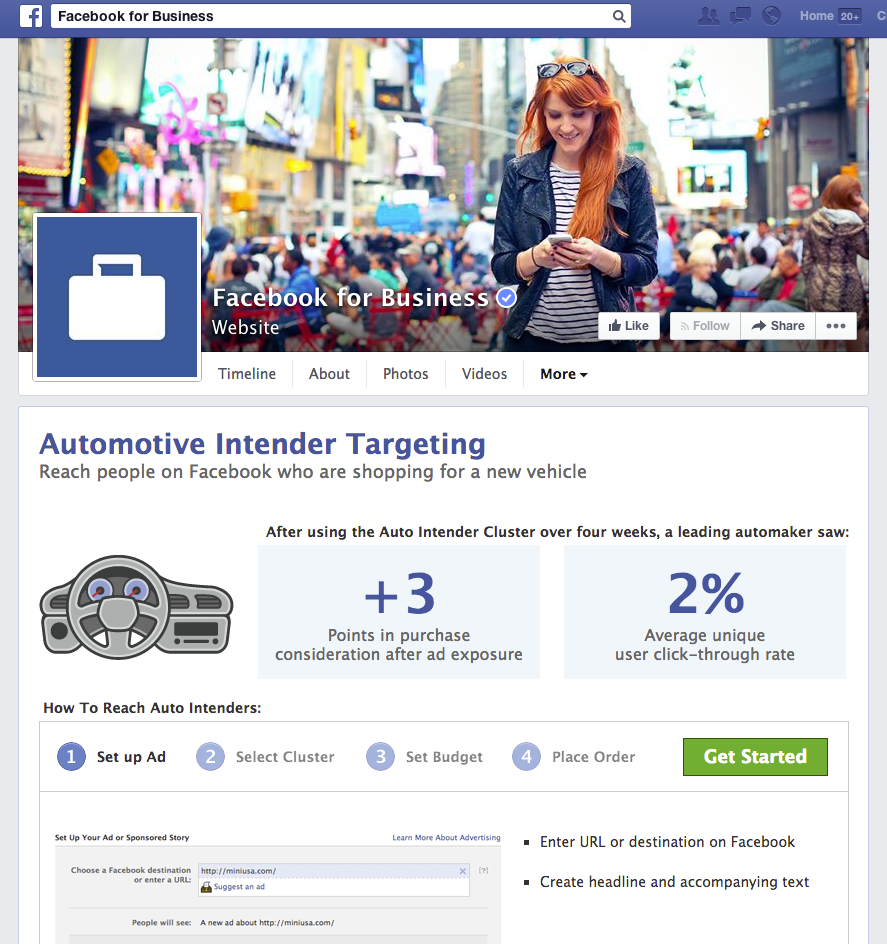Open the Timeline tab
Screen dimensions: 887x944
click(247, 374)
